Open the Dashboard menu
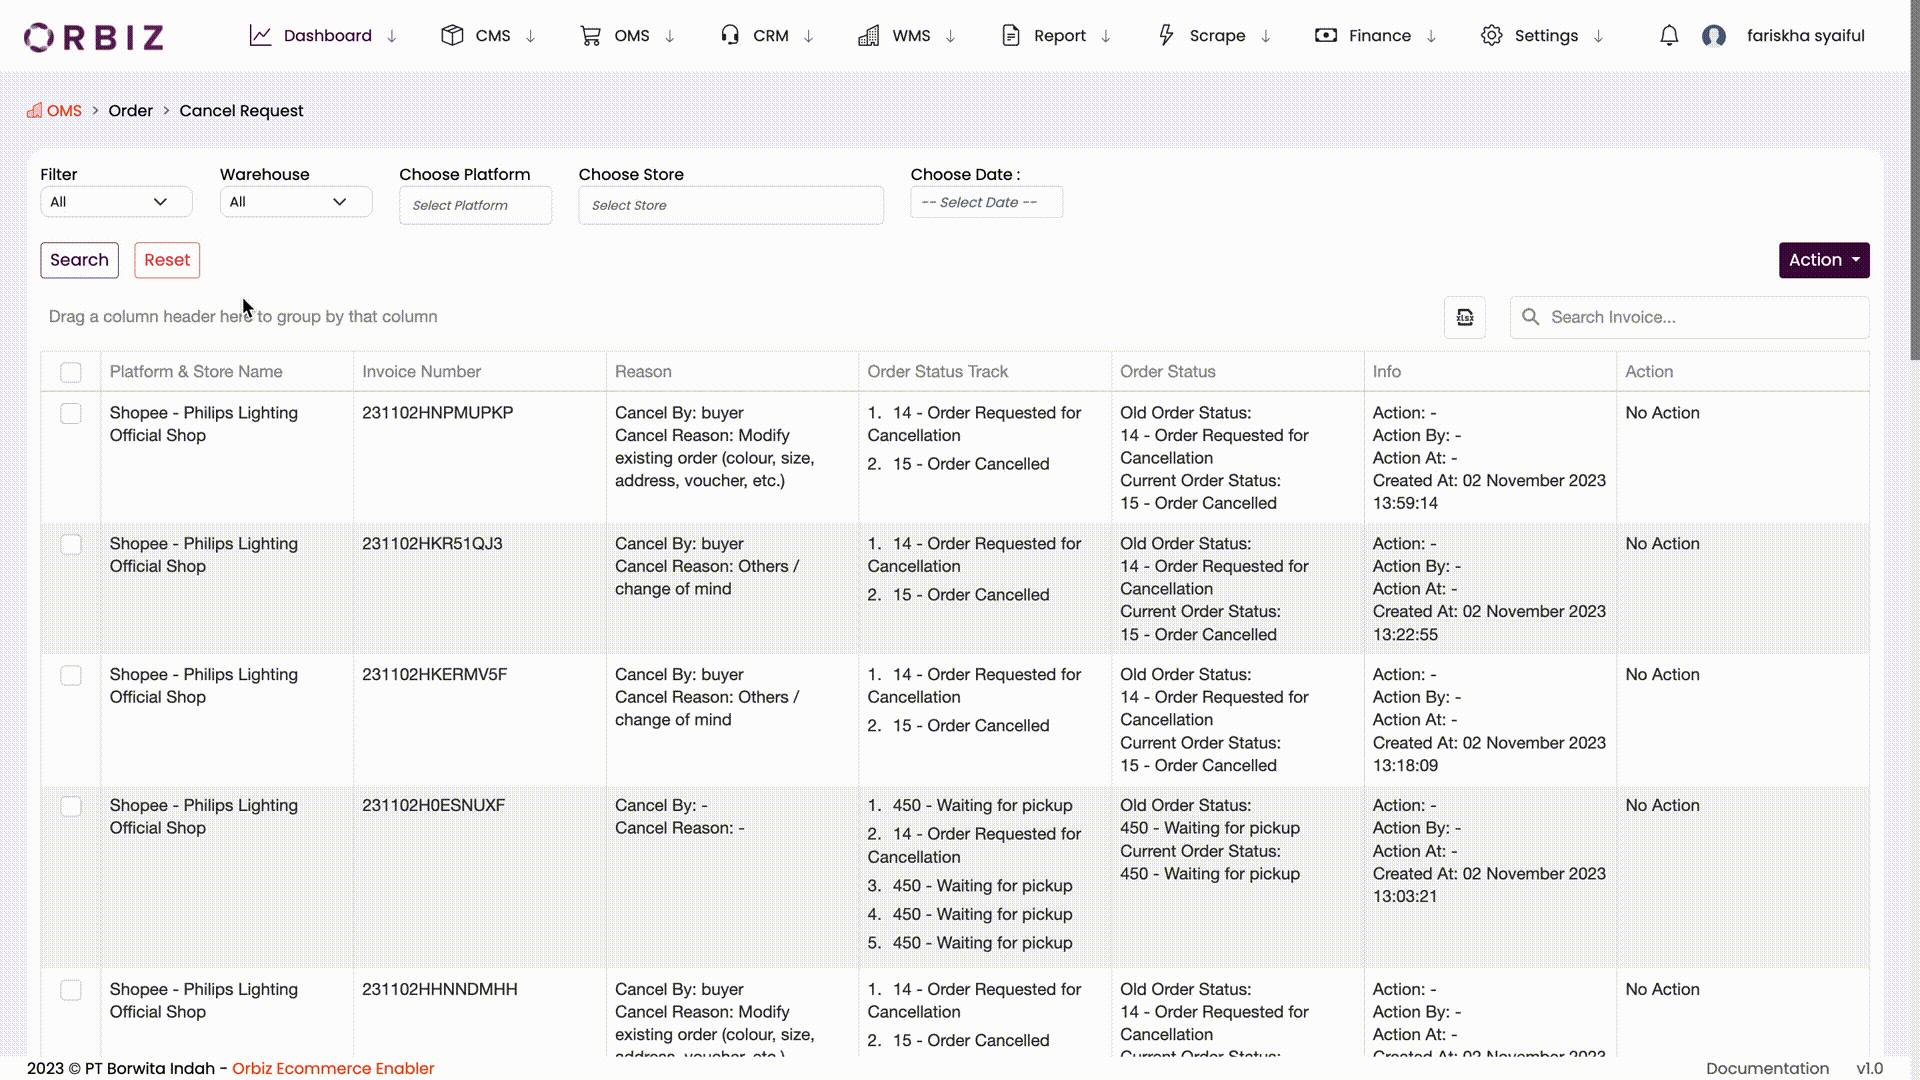 coord(327,36)
